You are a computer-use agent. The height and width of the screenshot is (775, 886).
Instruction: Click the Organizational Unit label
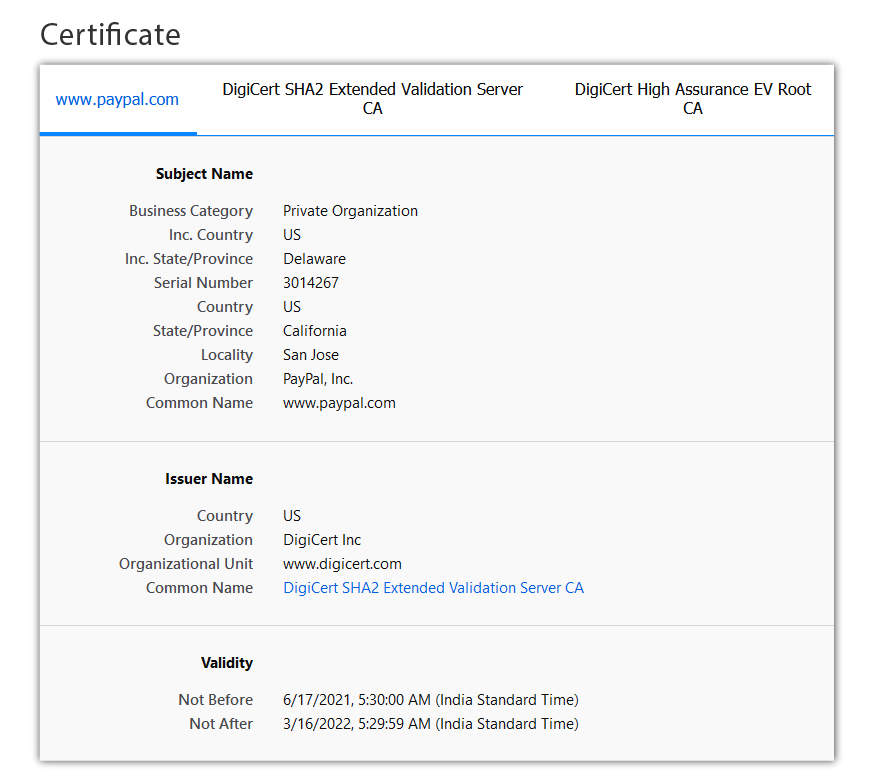(x=186, y=564)
